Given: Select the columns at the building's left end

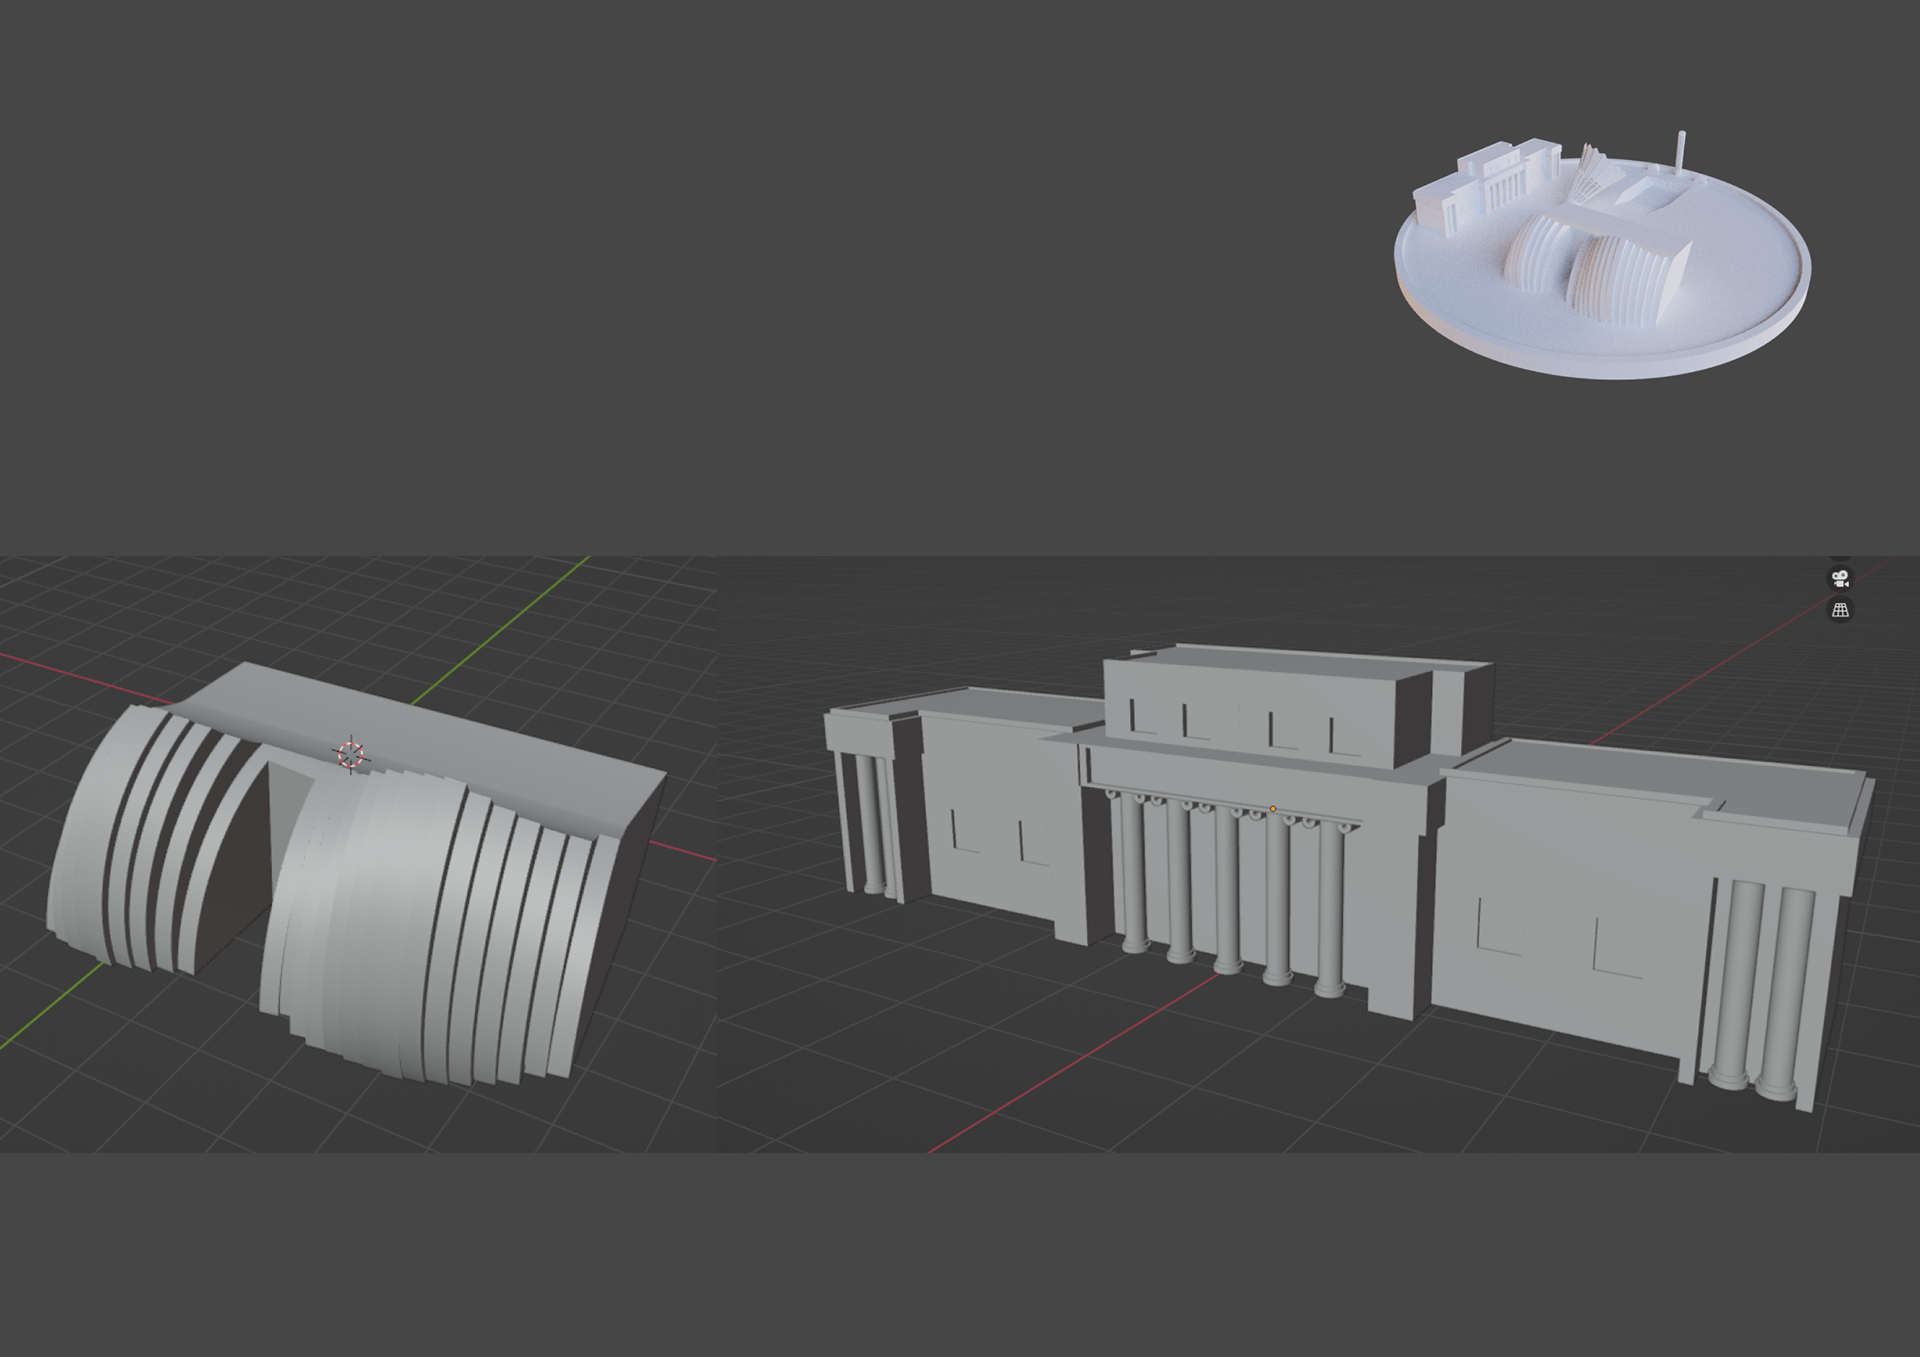Looking at the screenshot, I should click(x=868, y=825).
